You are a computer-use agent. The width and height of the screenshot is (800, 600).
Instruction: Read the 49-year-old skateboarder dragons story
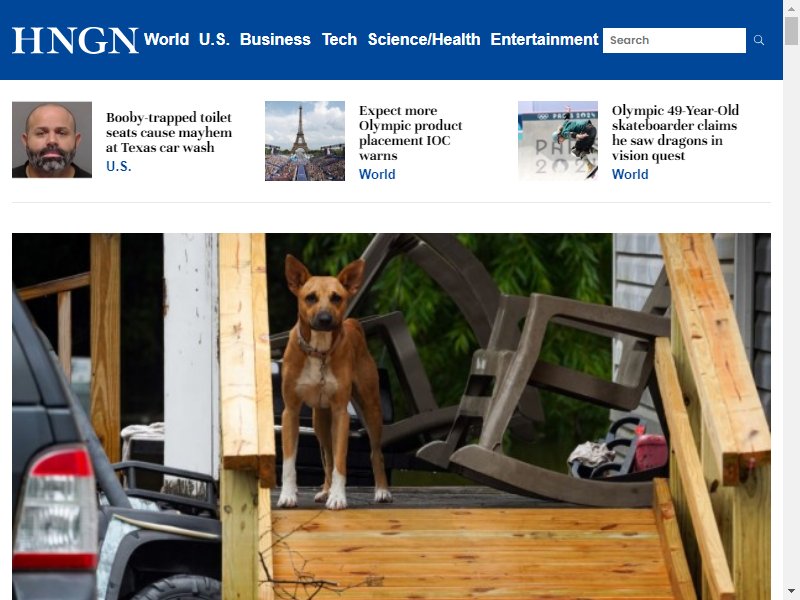pos(676,133)
